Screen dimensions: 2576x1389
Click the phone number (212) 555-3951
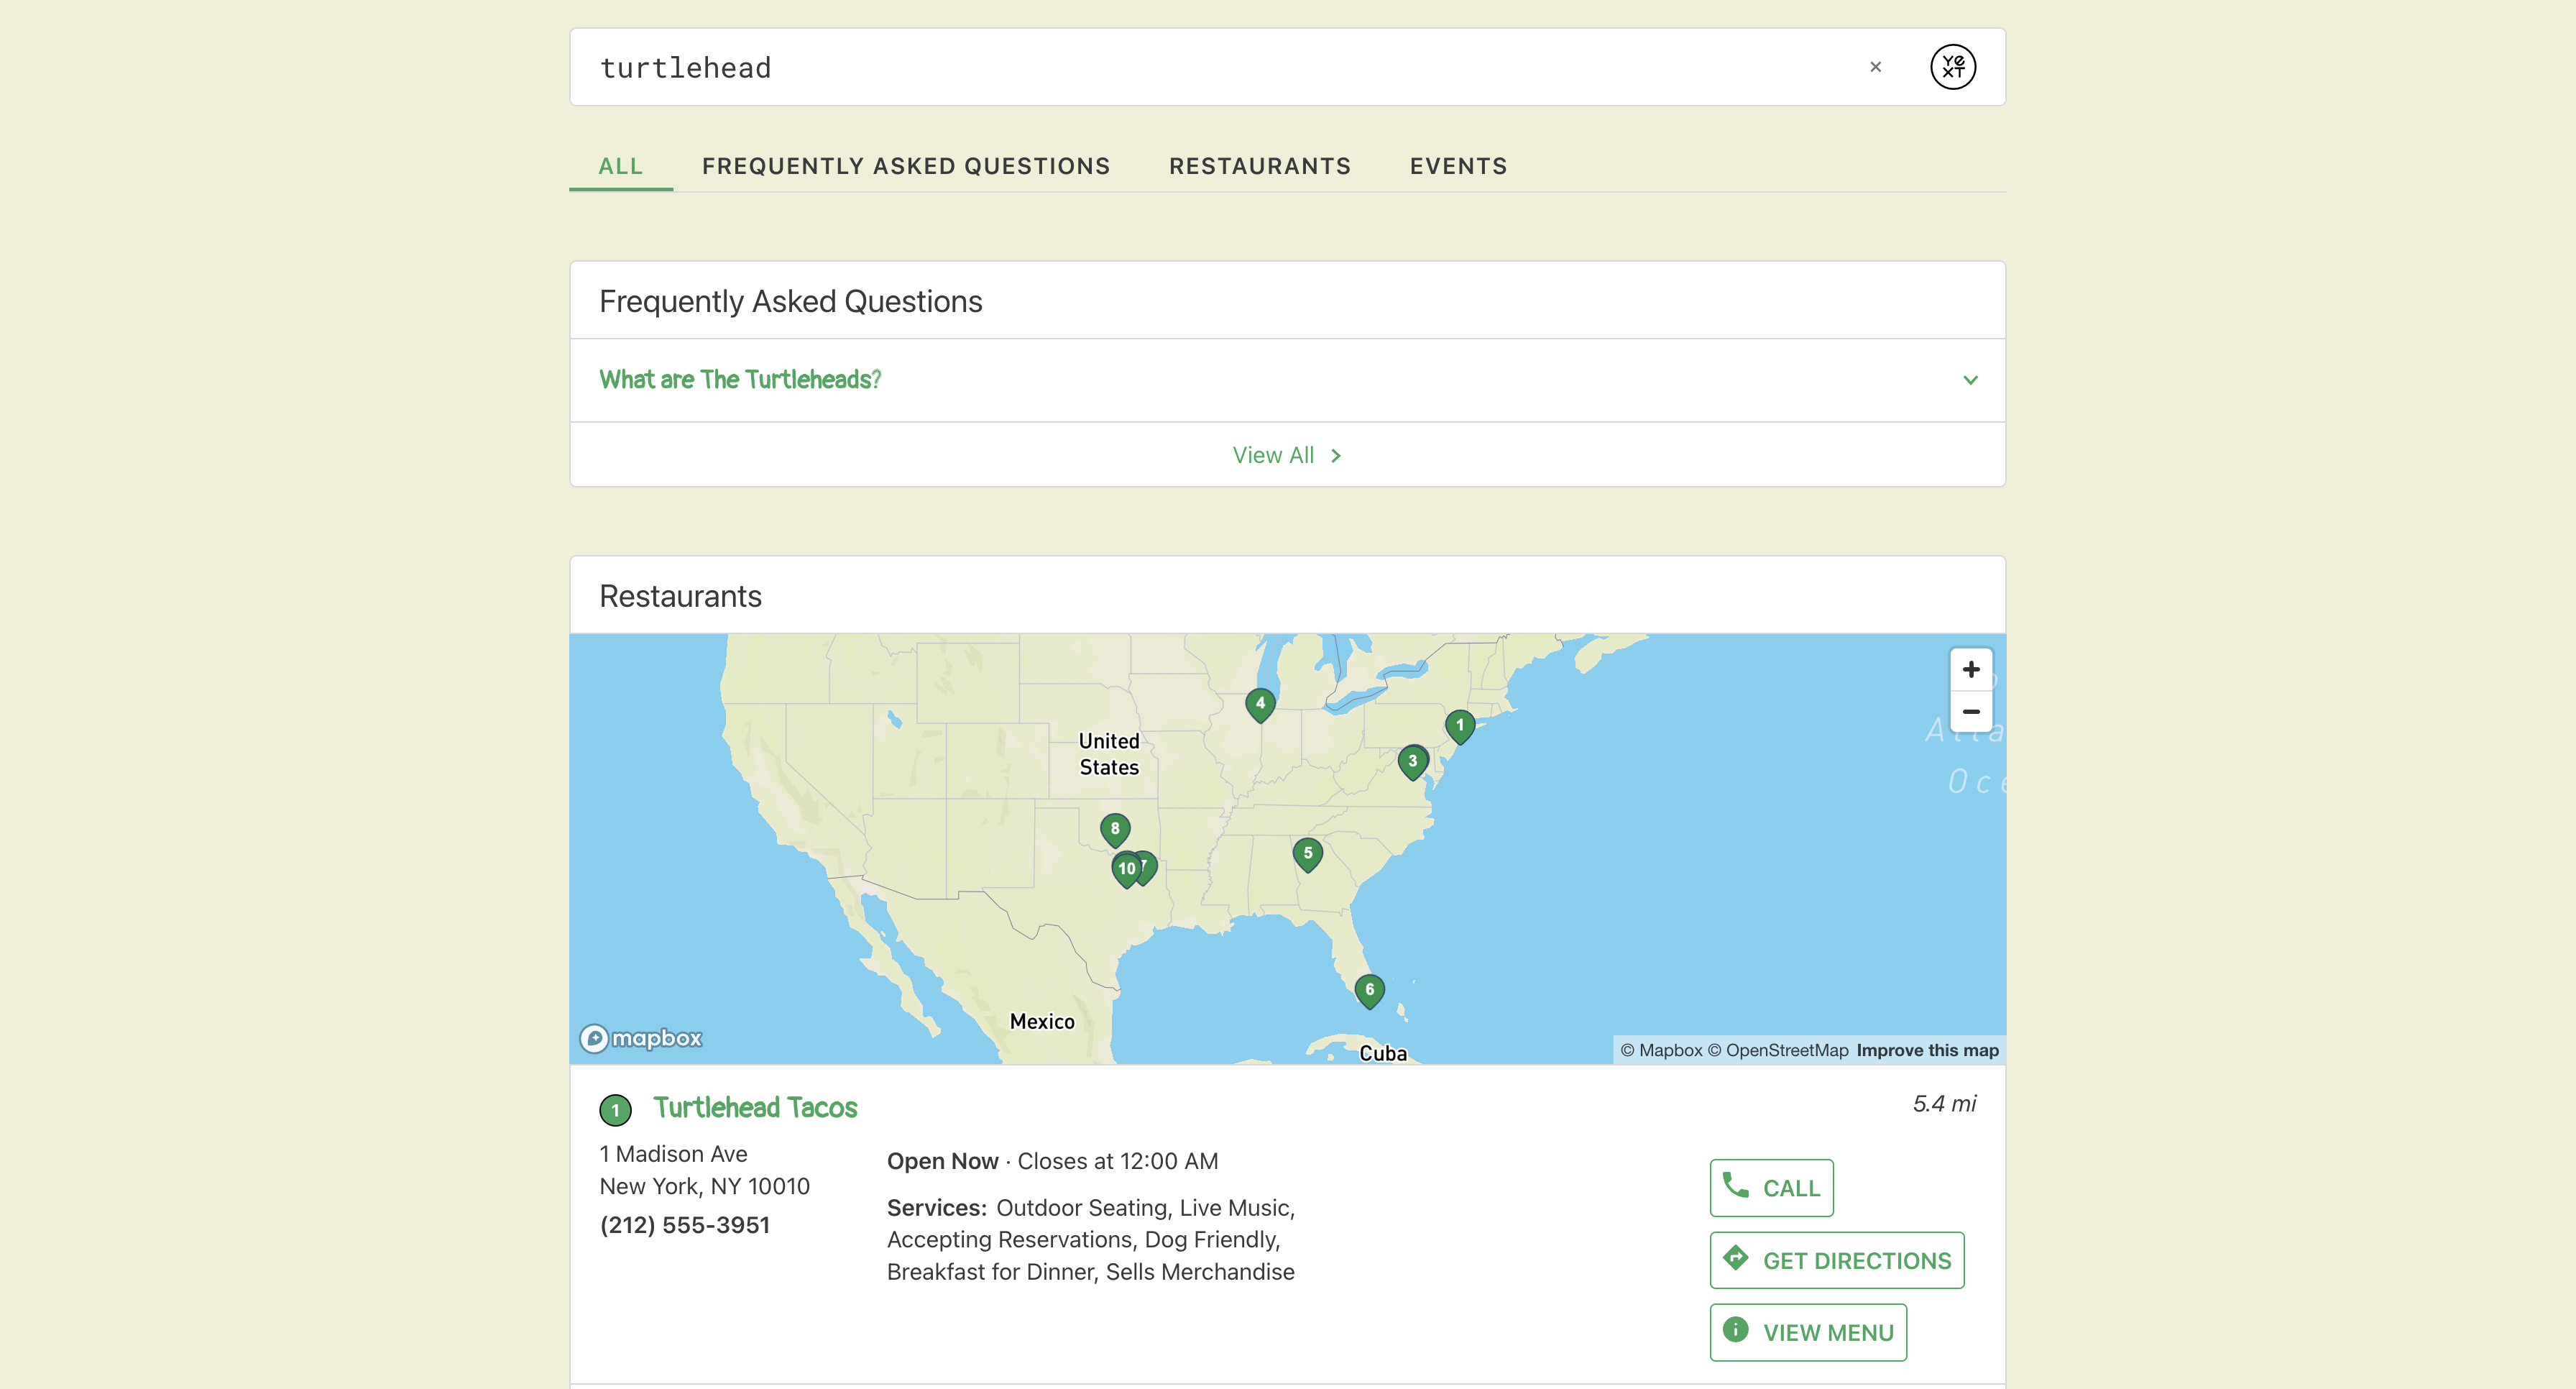[685, 1225]
